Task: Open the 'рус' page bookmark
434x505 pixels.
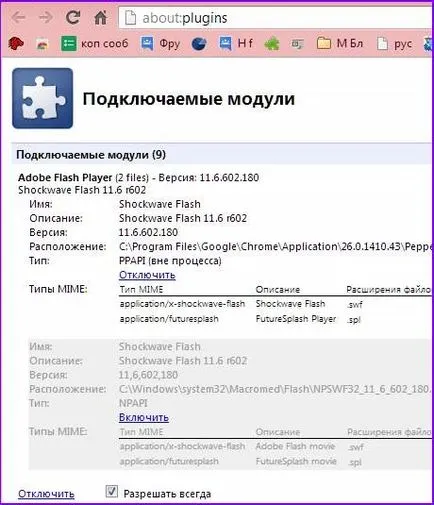Action: coord(394,44)
